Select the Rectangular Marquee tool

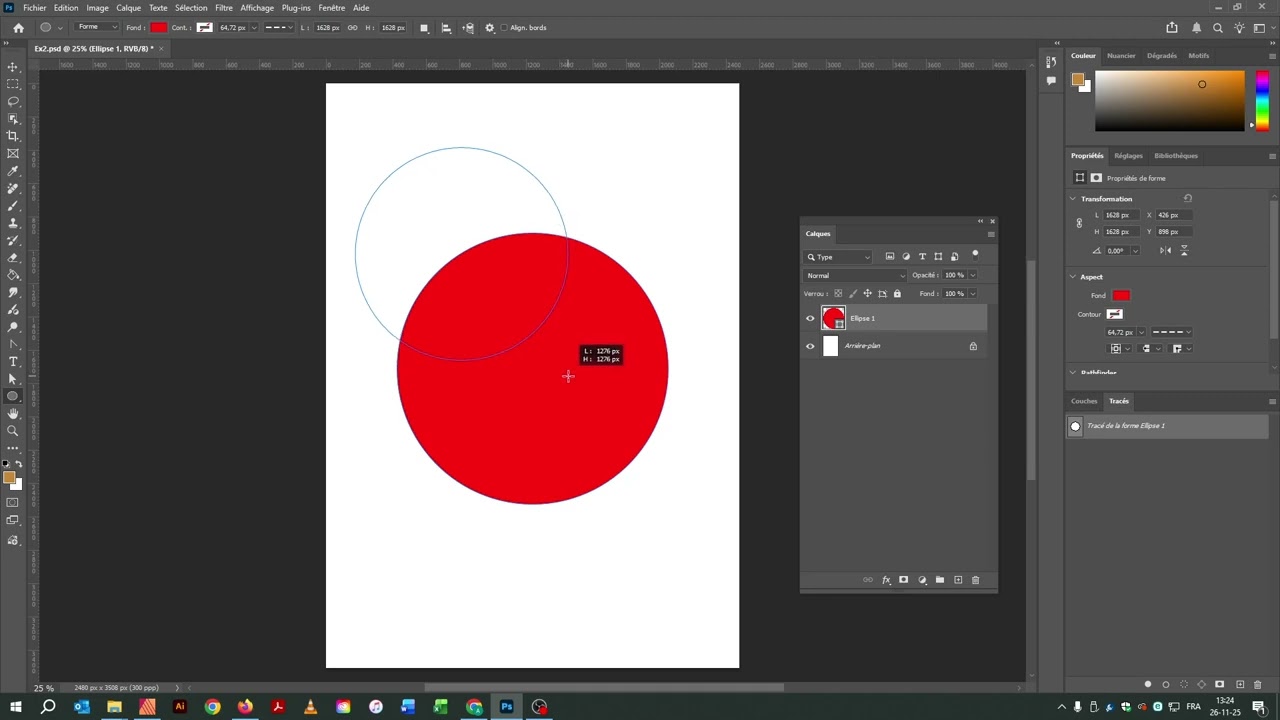click(13, 84)
